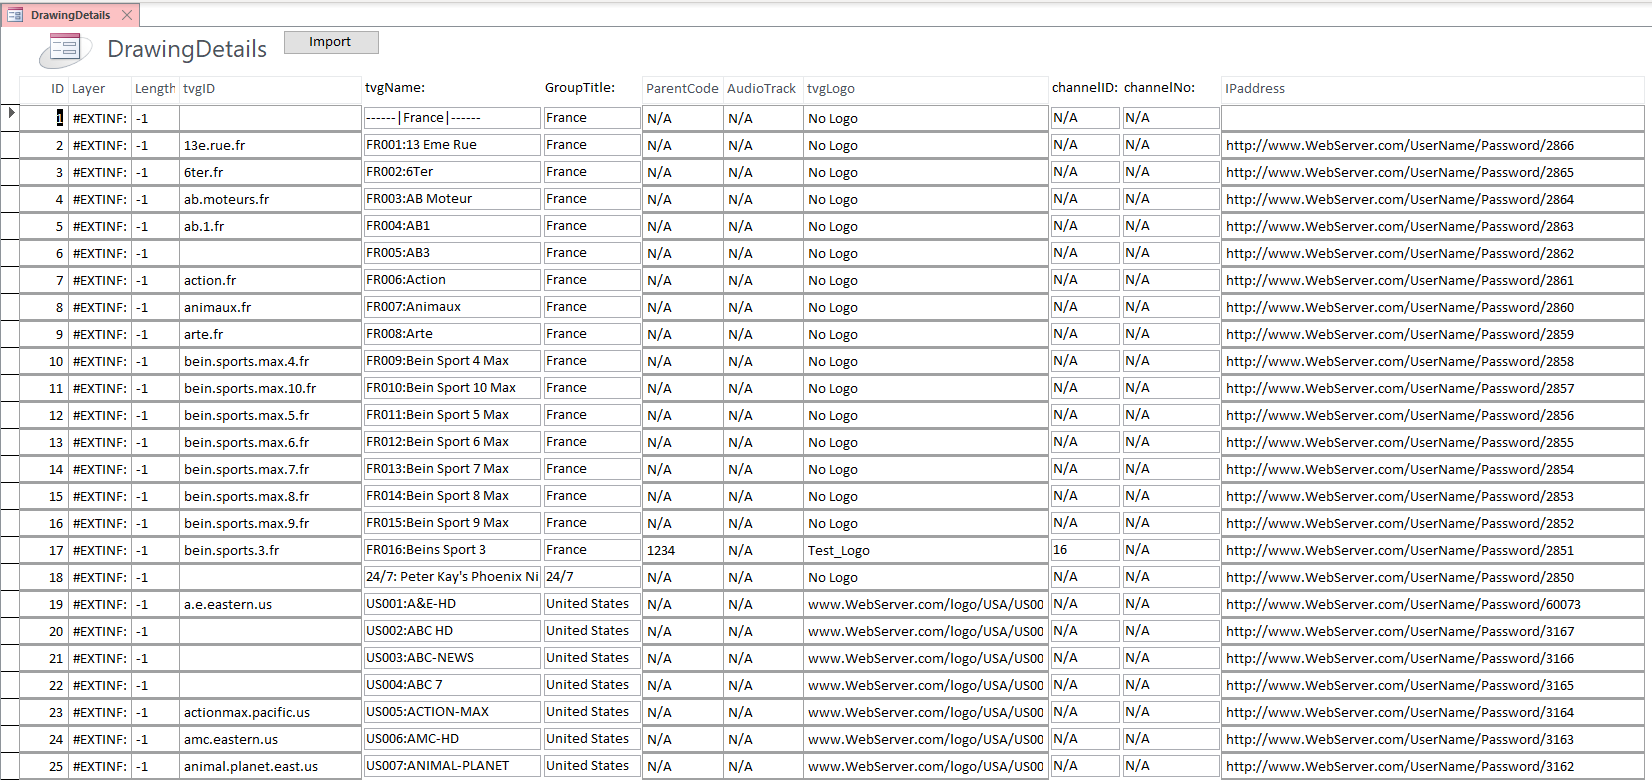The height and width of the screenshot is (780, 1652).
Task: Edit the tvgName field US002:ABC HD
Action: pyautogui.click(x=452, y=631)
